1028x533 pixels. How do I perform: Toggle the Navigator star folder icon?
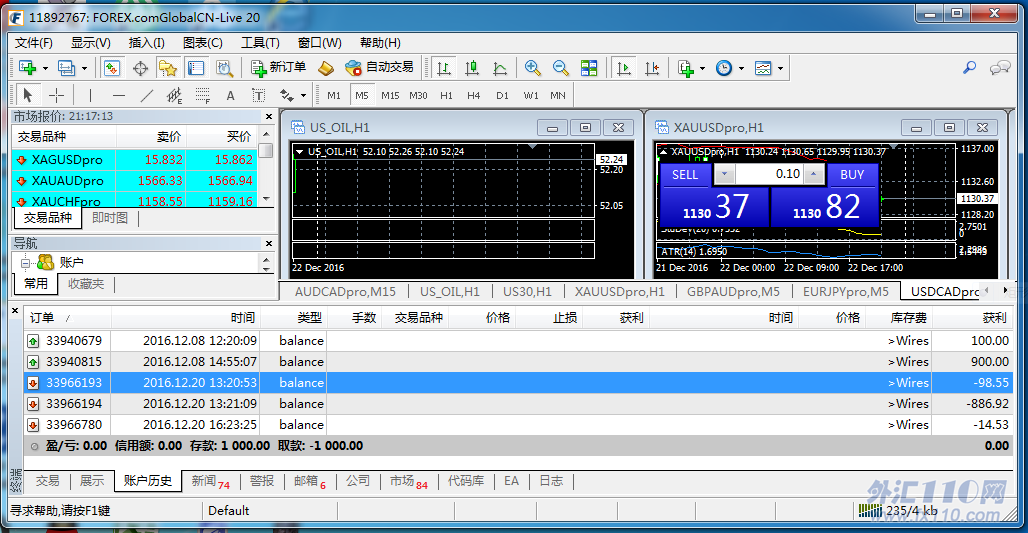[x=168, y=68]
